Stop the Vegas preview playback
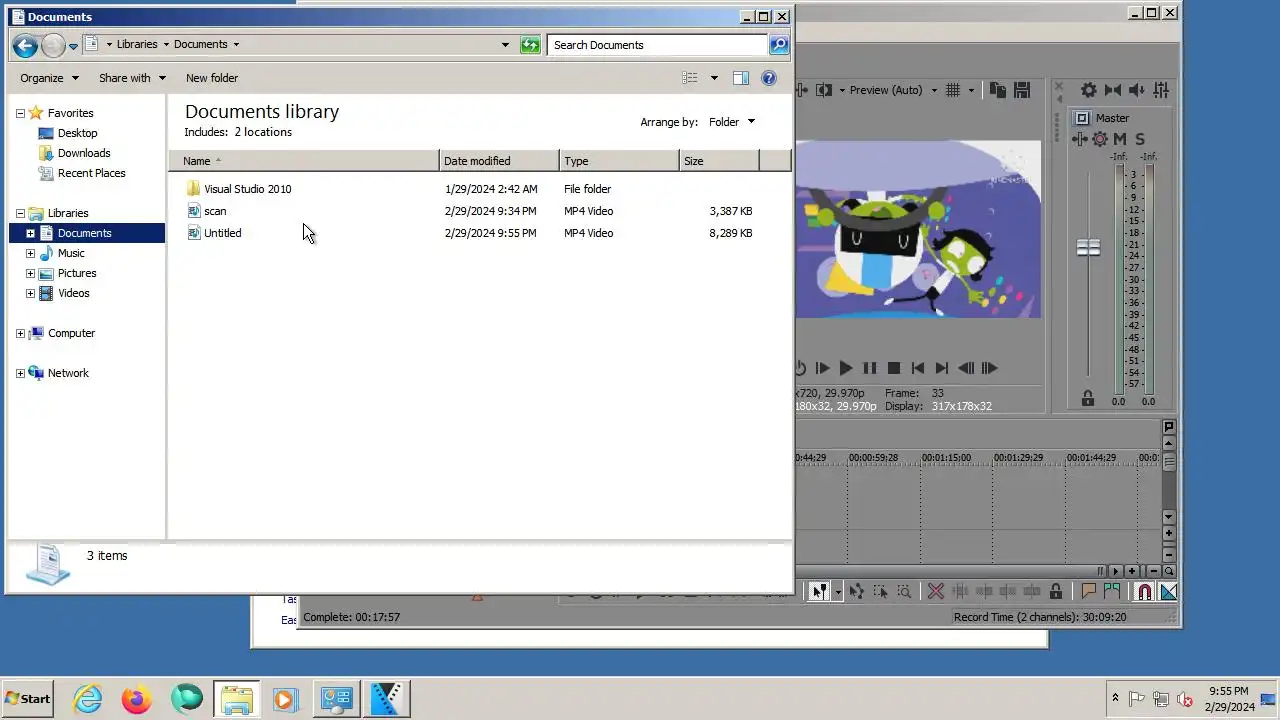This screenshot has width=1280, height=720. pyautogui.click(x=894, y=368)
